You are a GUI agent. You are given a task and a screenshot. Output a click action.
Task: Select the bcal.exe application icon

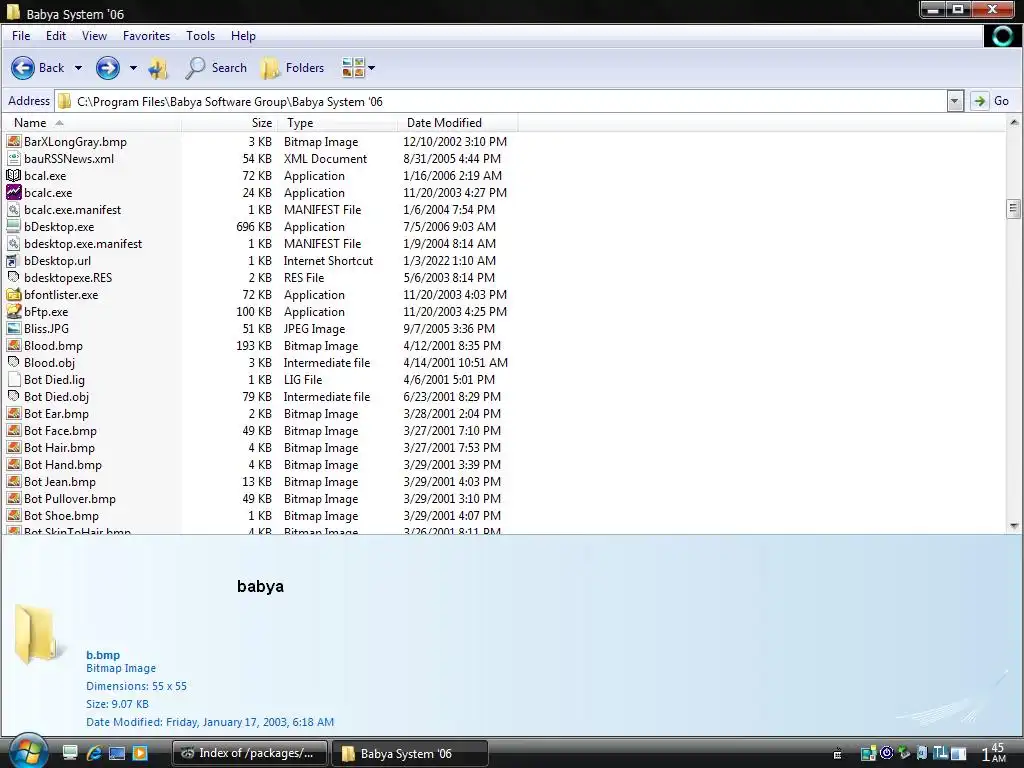(x=13, y=176)
